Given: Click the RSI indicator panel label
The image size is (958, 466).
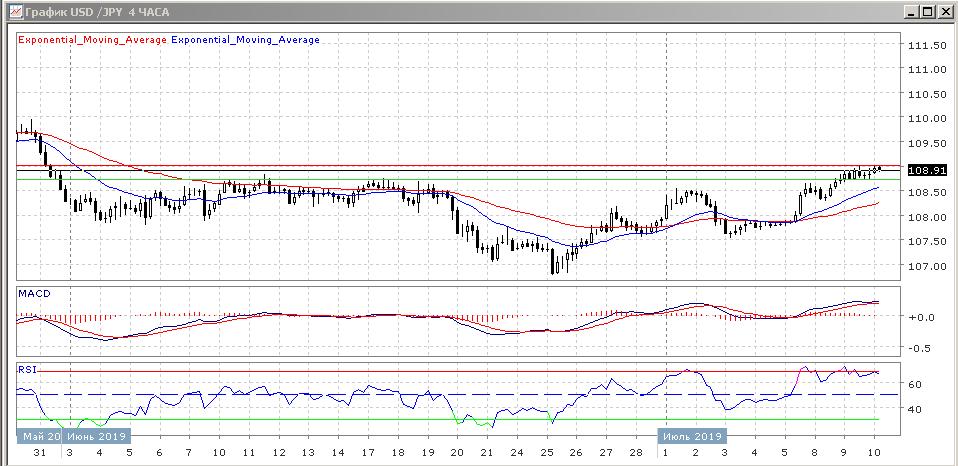Looking at the screenshot, I should (x=26, y=369).
